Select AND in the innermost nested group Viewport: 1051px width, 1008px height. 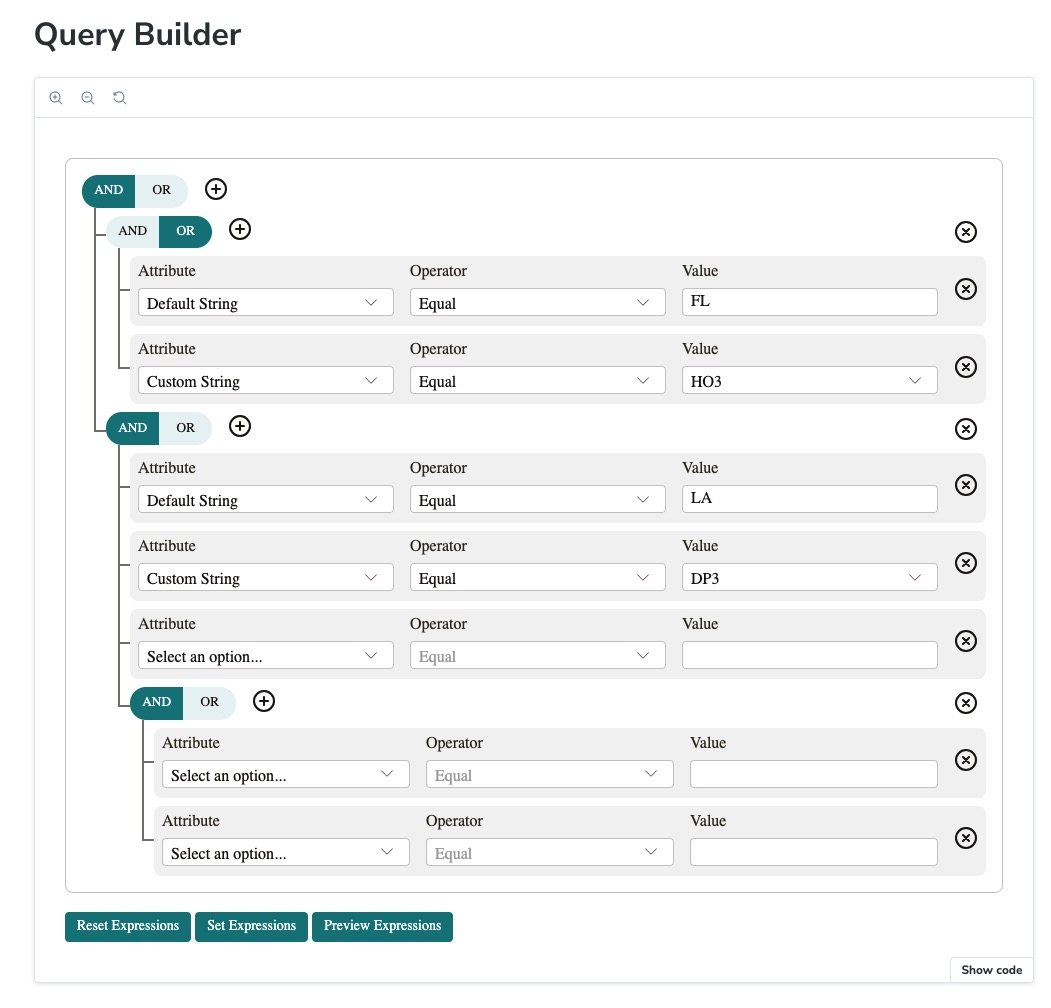[157, 702]
